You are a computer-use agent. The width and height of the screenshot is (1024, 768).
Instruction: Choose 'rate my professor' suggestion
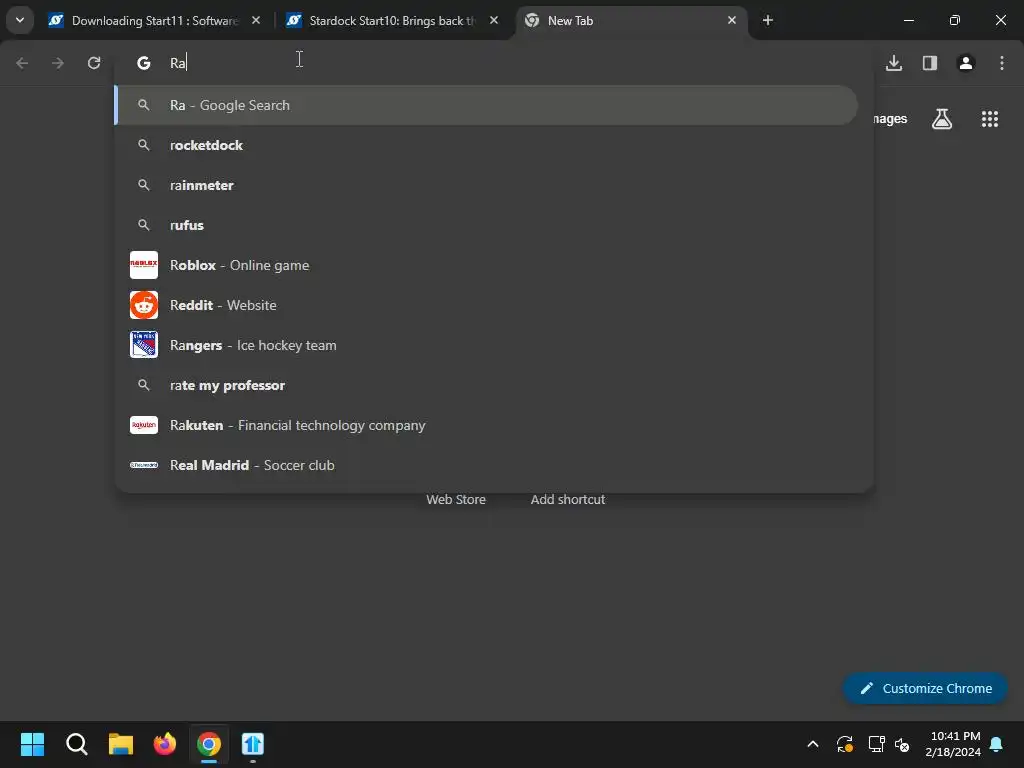486,385
